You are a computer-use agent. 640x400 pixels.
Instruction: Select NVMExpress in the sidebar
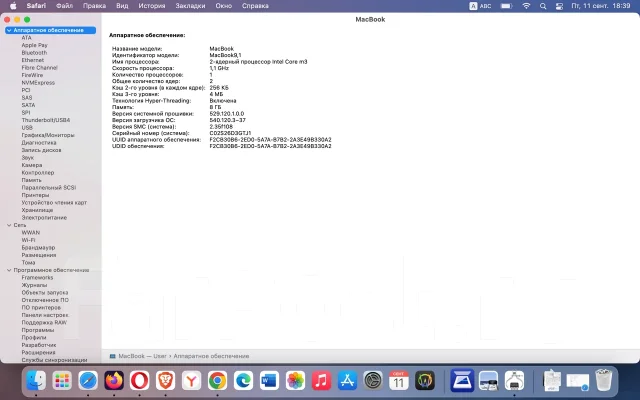point(38,82)
